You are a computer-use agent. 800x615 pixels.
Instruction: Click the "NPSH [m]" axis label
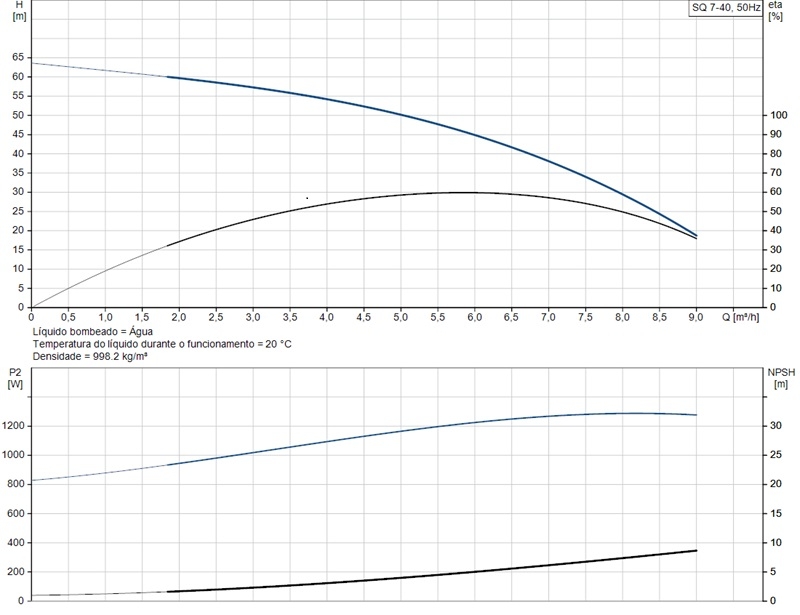[x=781, y=378]
